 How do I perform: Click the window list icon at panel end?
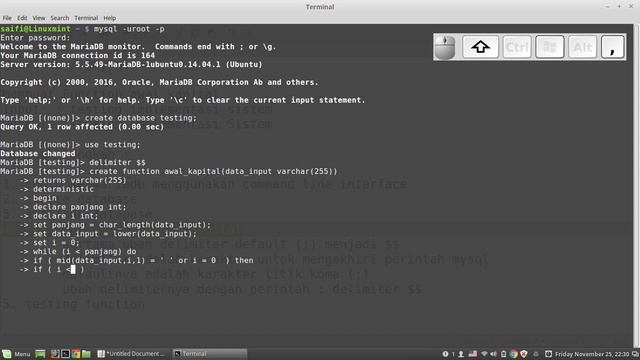(x=635, y=354)
